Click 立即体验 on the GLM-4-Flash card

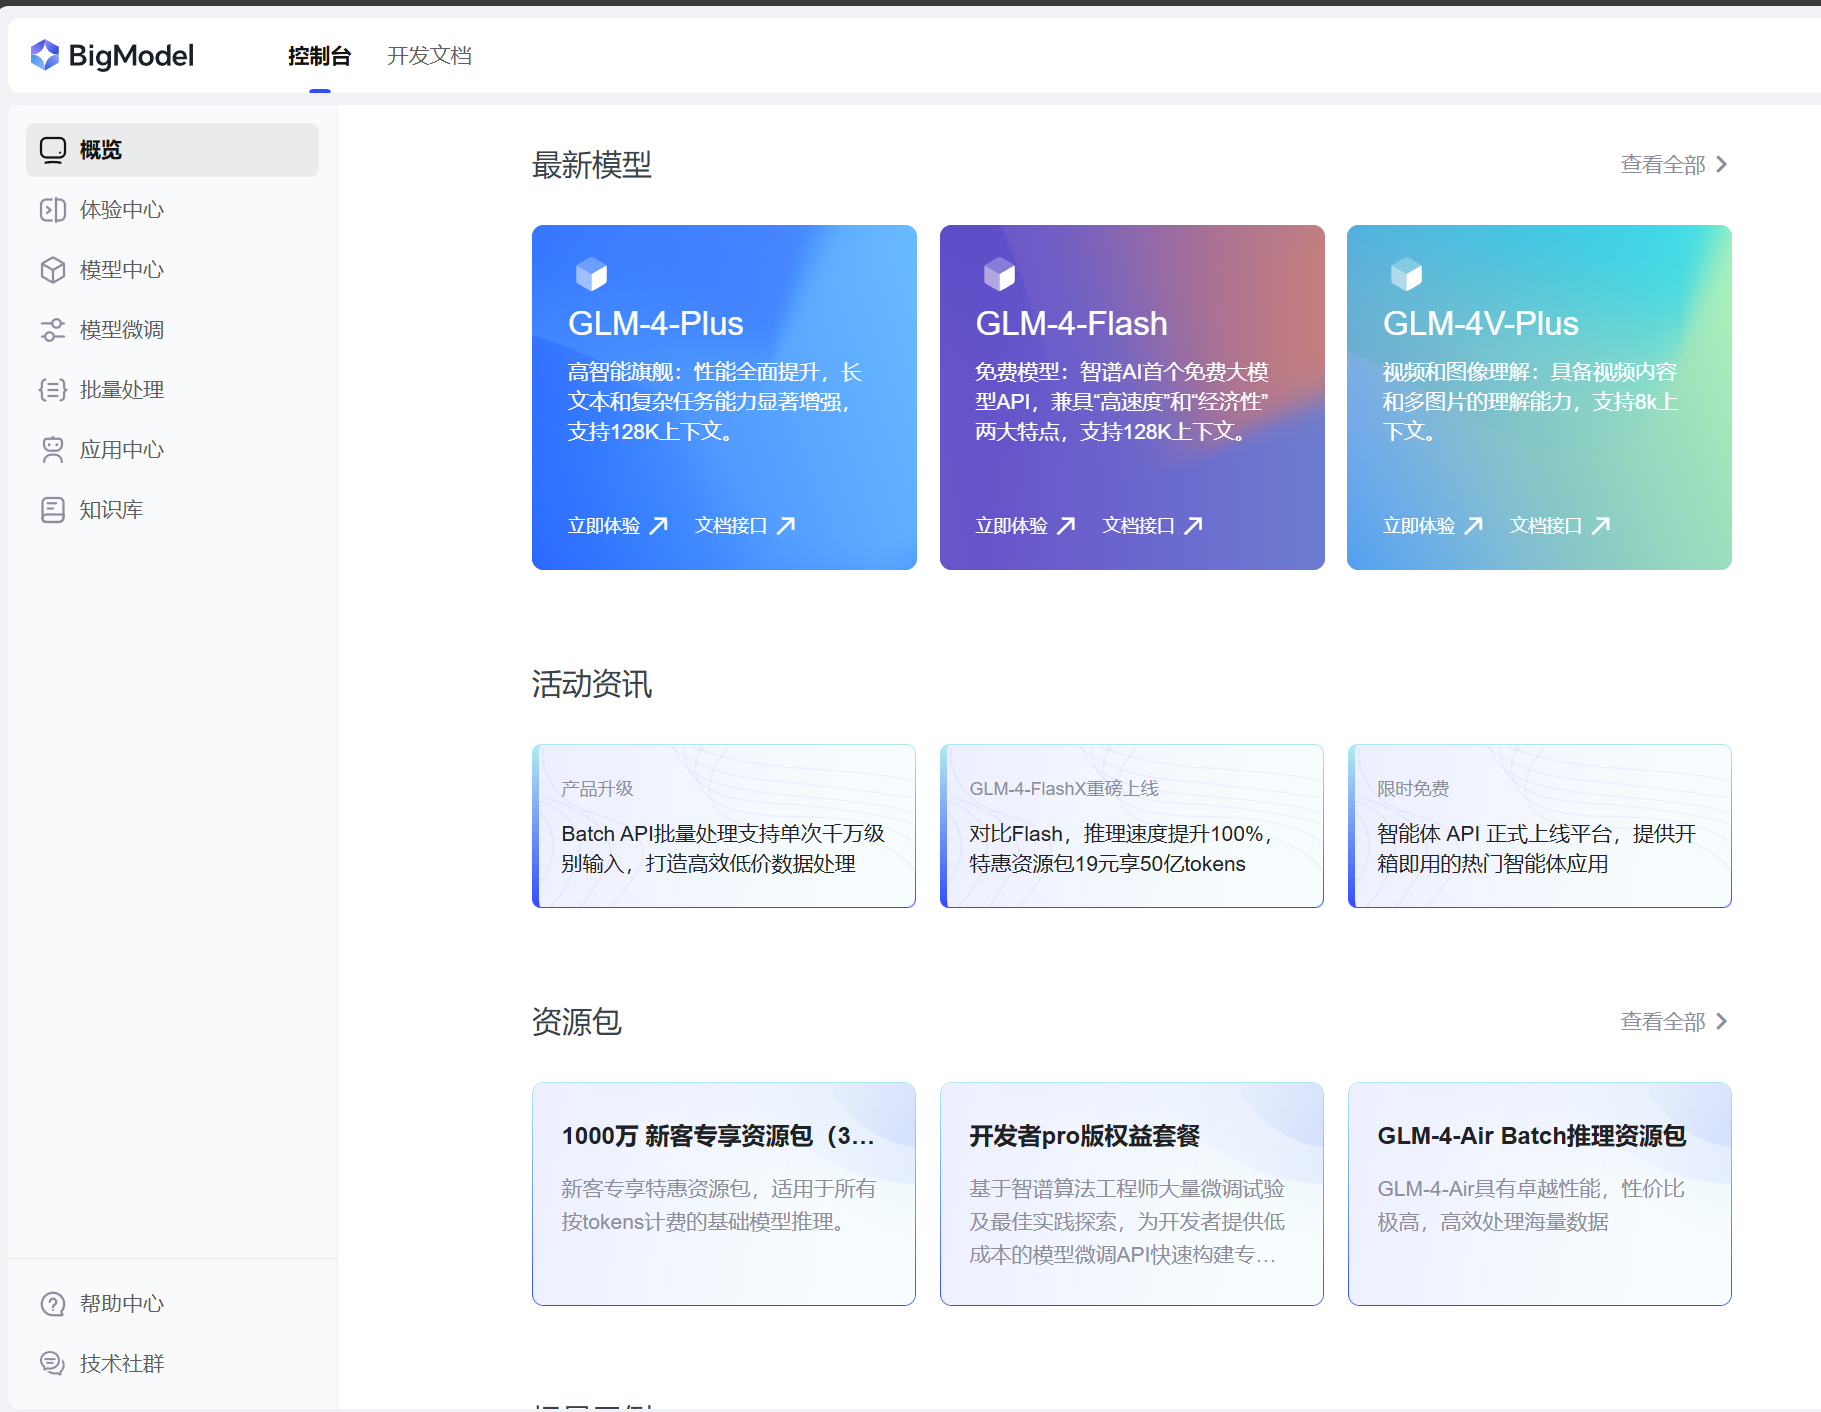point(1025,525)
